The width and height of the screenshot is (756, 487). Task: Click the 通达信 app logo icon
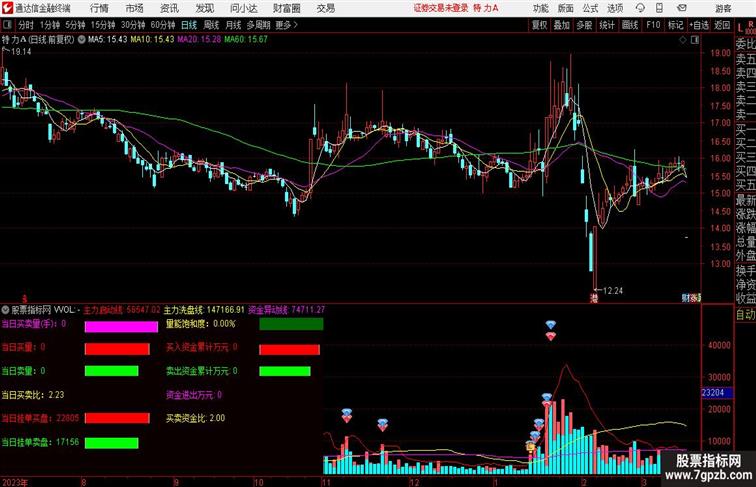click(x=7, y=8)
